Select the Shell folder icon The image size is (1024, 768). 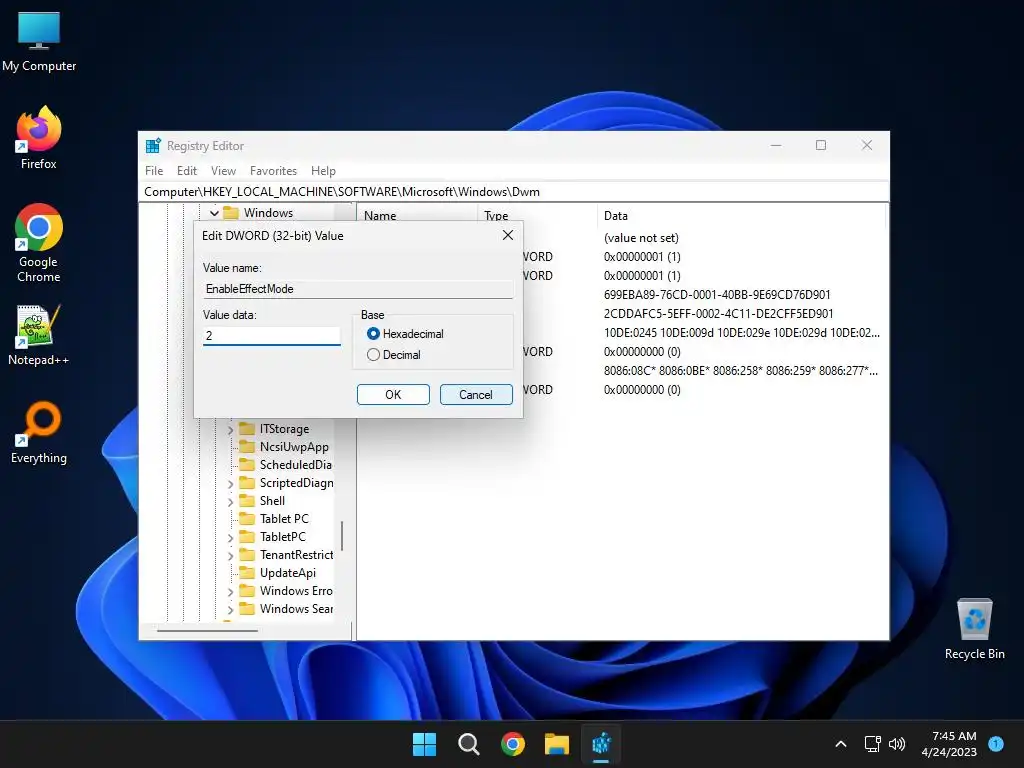point(246,501)
